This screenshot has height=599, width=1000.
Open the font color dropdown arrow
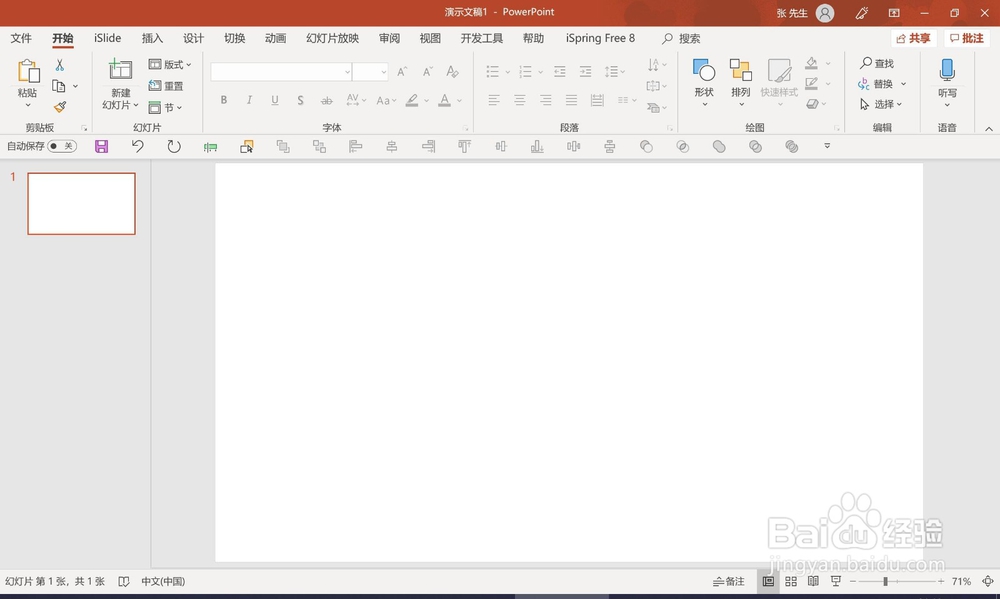[x=459, y=100]
